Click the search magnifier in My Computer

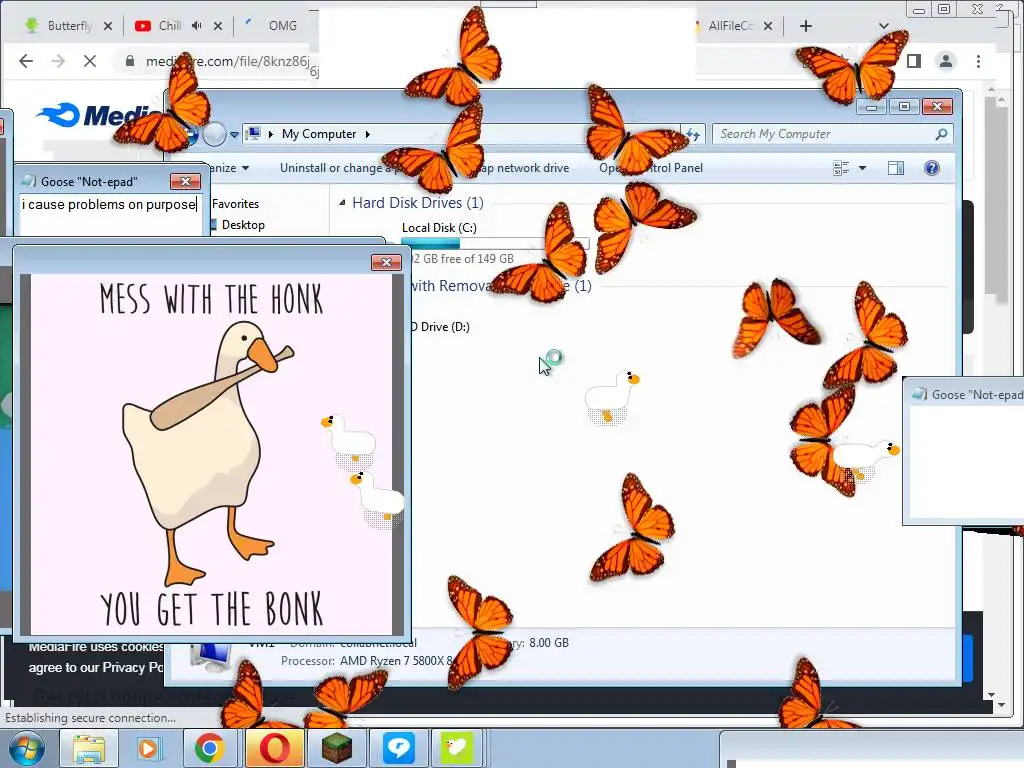pos(941,134)
